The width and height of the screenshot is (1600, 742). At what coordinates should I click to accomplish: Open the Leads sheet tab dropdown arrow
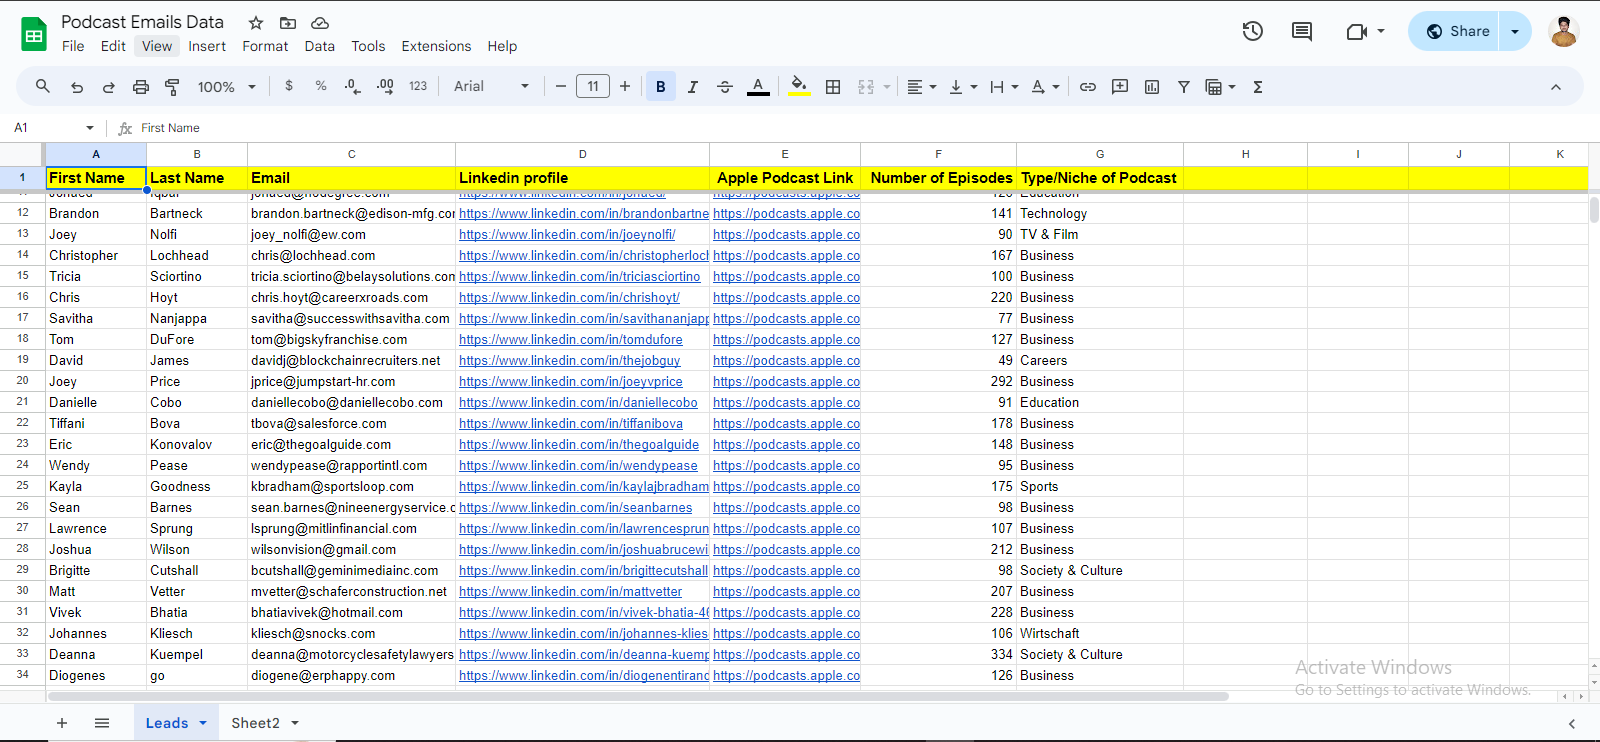(x=203, y=723)
